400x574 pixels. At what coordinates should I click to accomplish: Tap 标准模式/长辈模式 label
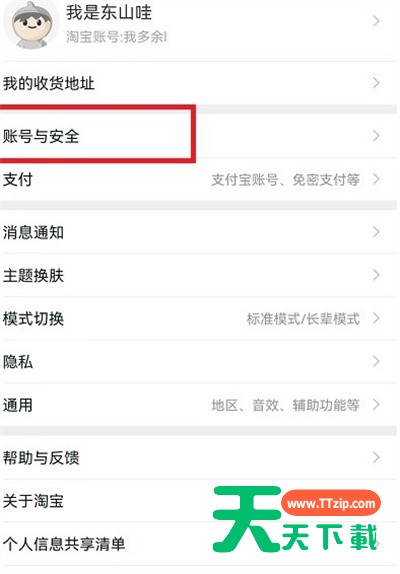pyautogui.click(x=303, y=319)
